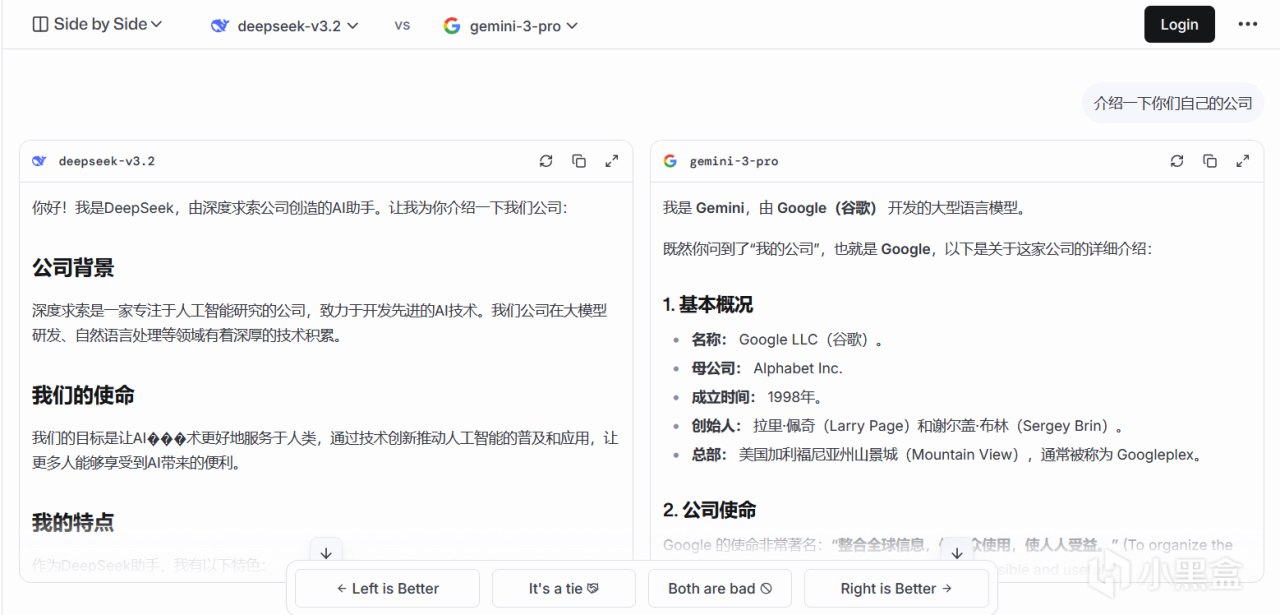Click the DeepSeek whale icon in left panel header

[x=39, y=161]
